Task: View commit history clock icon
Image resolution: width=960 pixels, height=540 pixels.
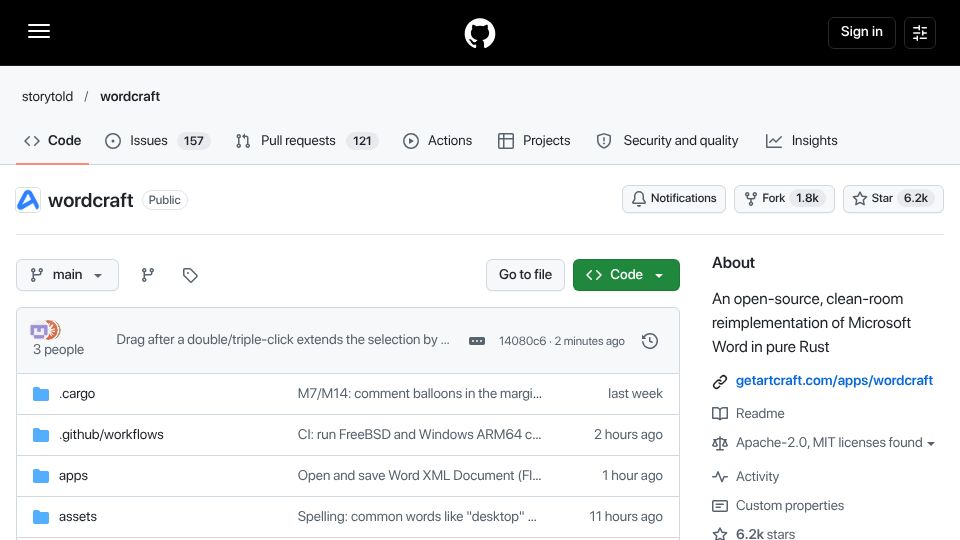Action: pyautogui.click(x=650, y=341)
